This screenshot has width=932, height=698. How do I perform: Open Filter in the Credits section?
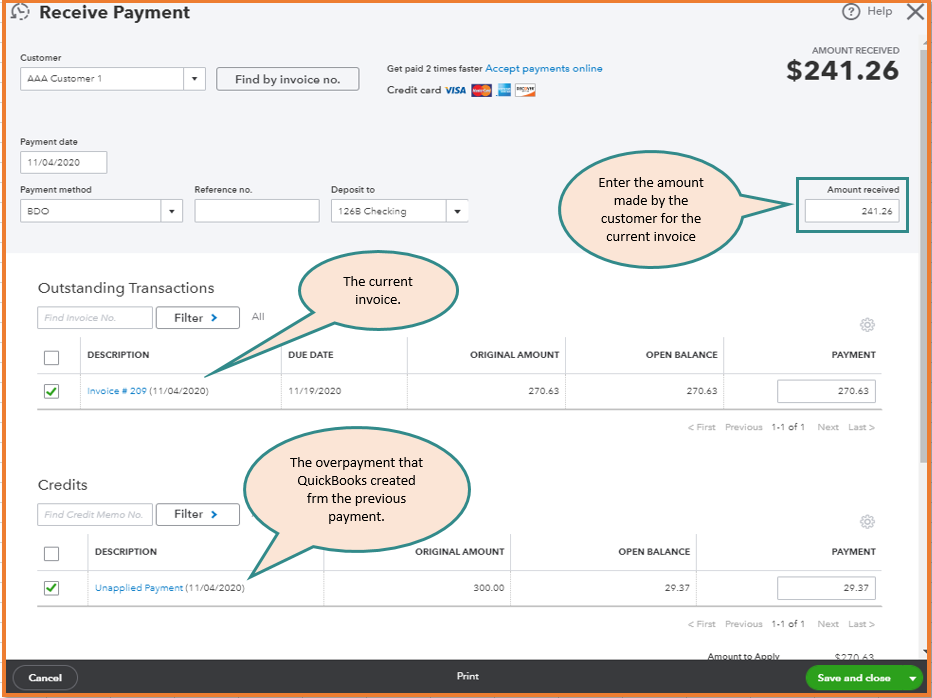click(197, 514)
